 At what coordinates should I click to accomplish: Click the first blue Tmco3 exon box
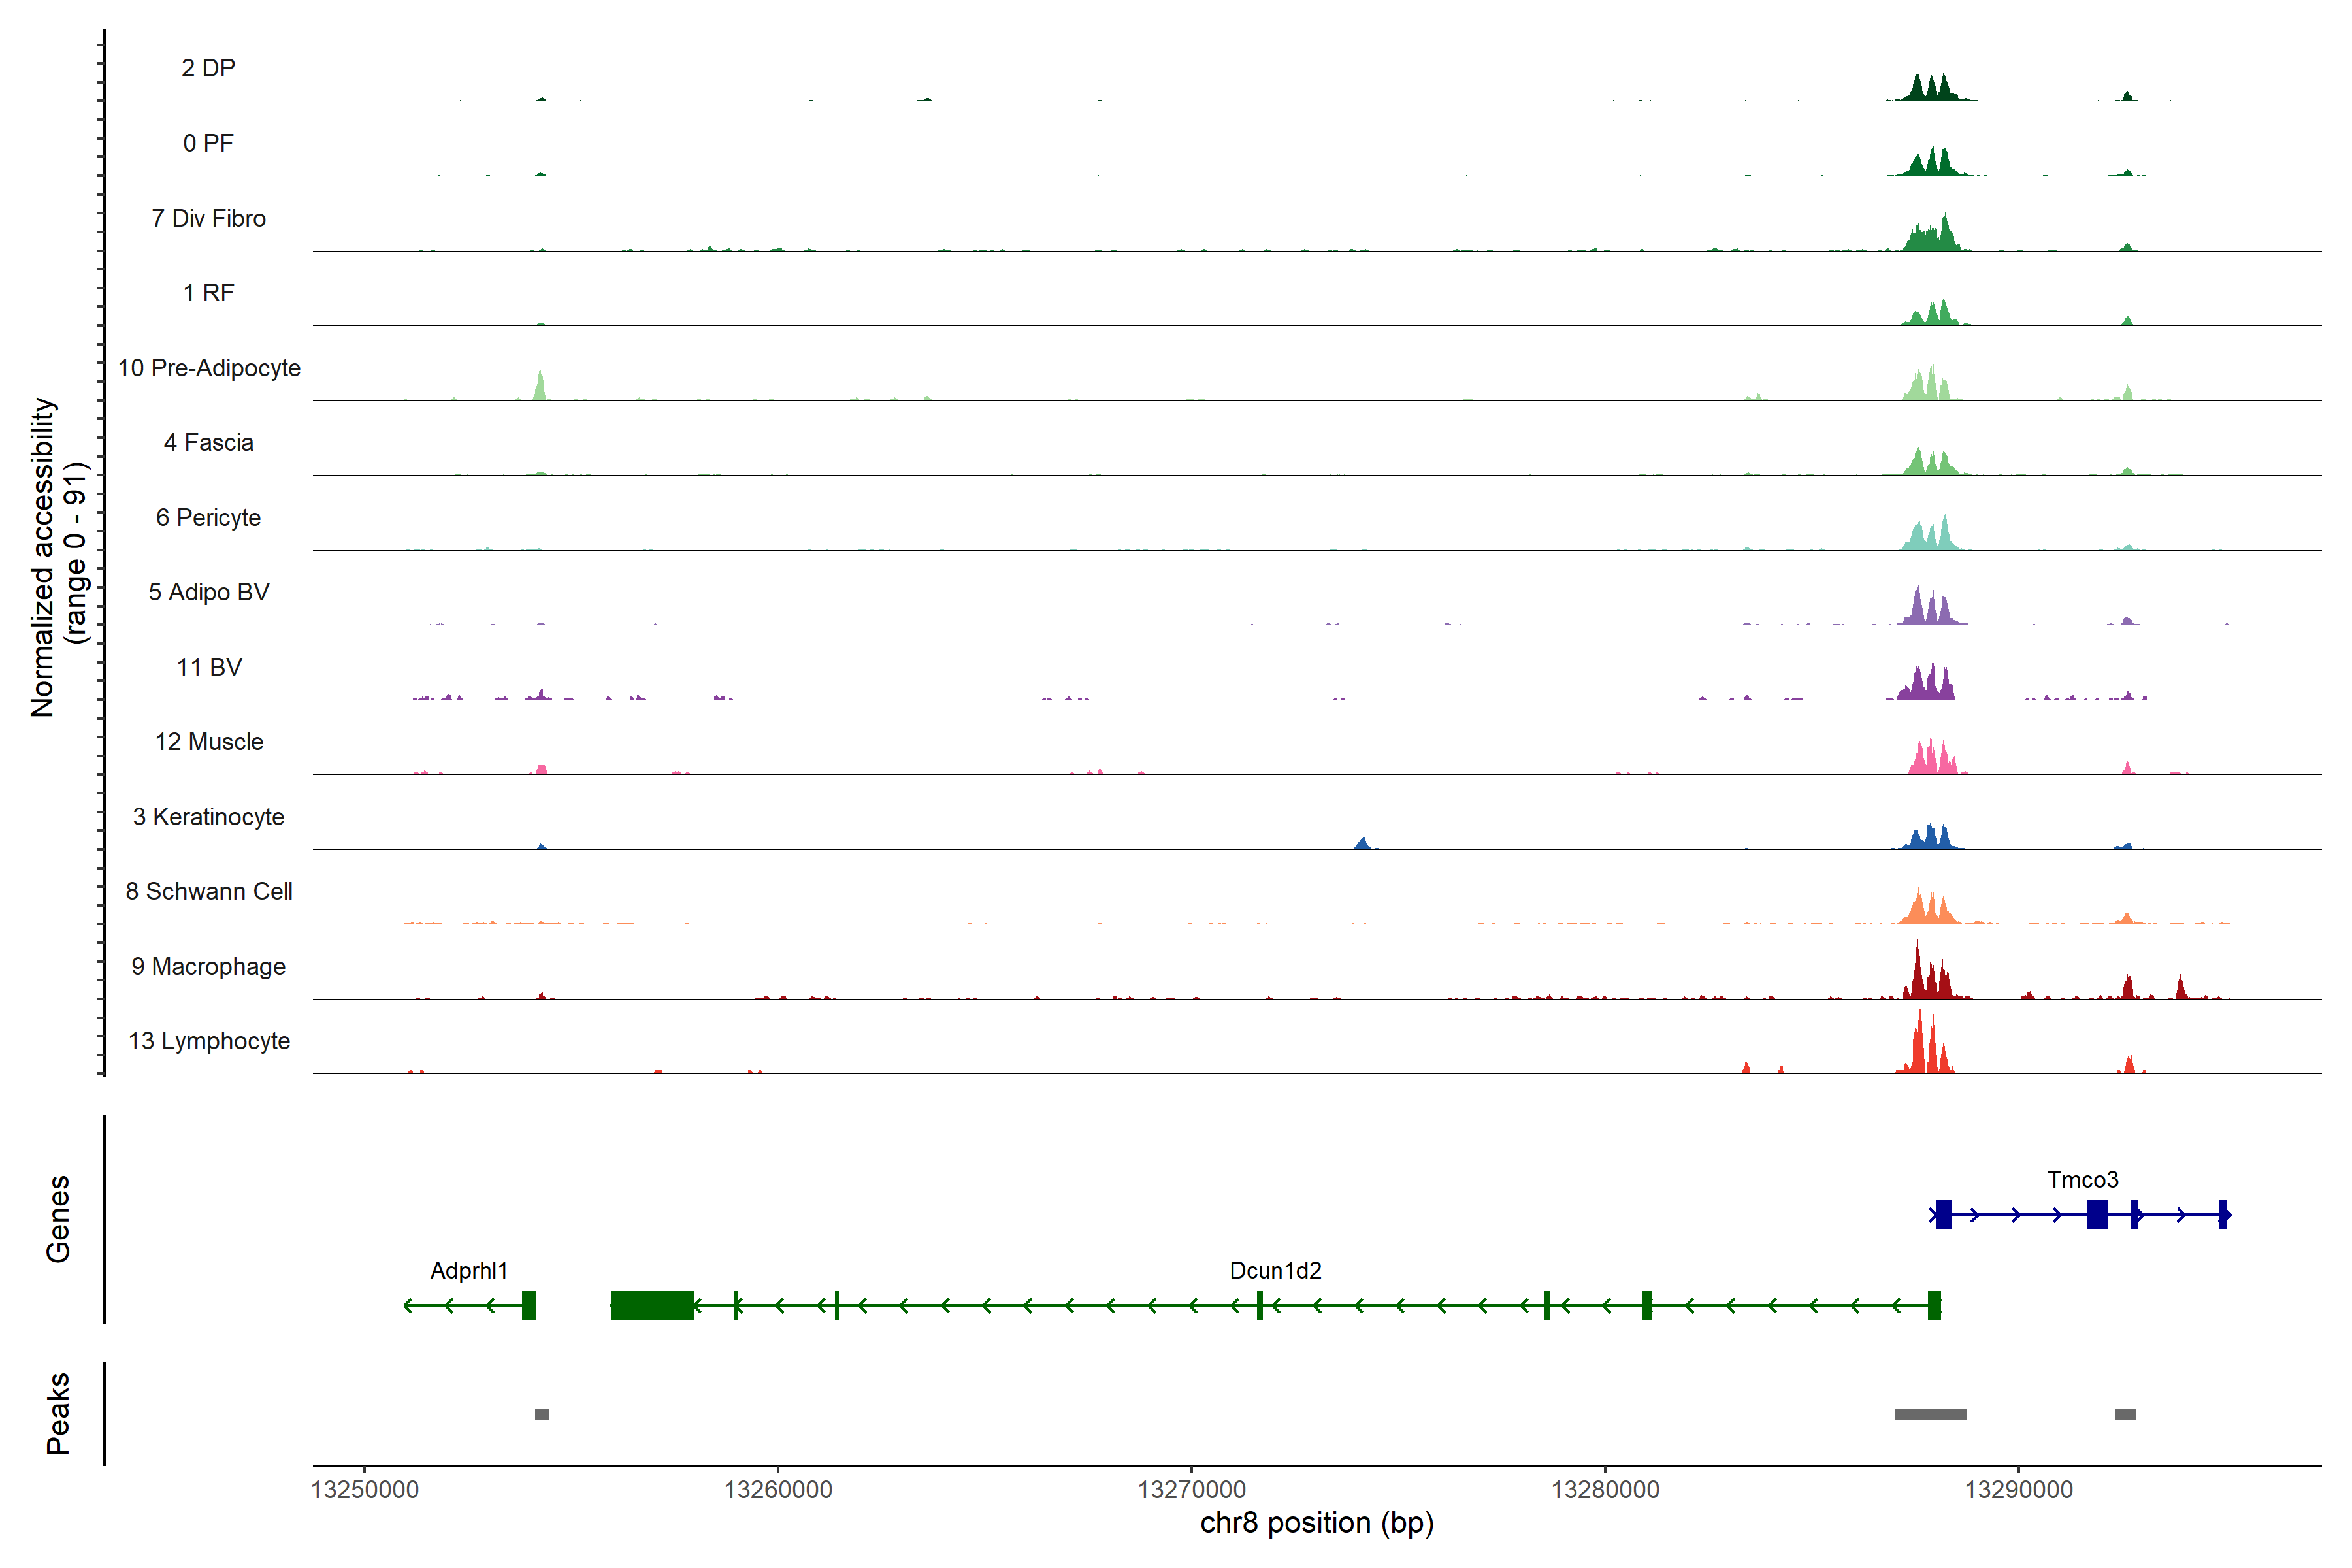point(1944,1215)
